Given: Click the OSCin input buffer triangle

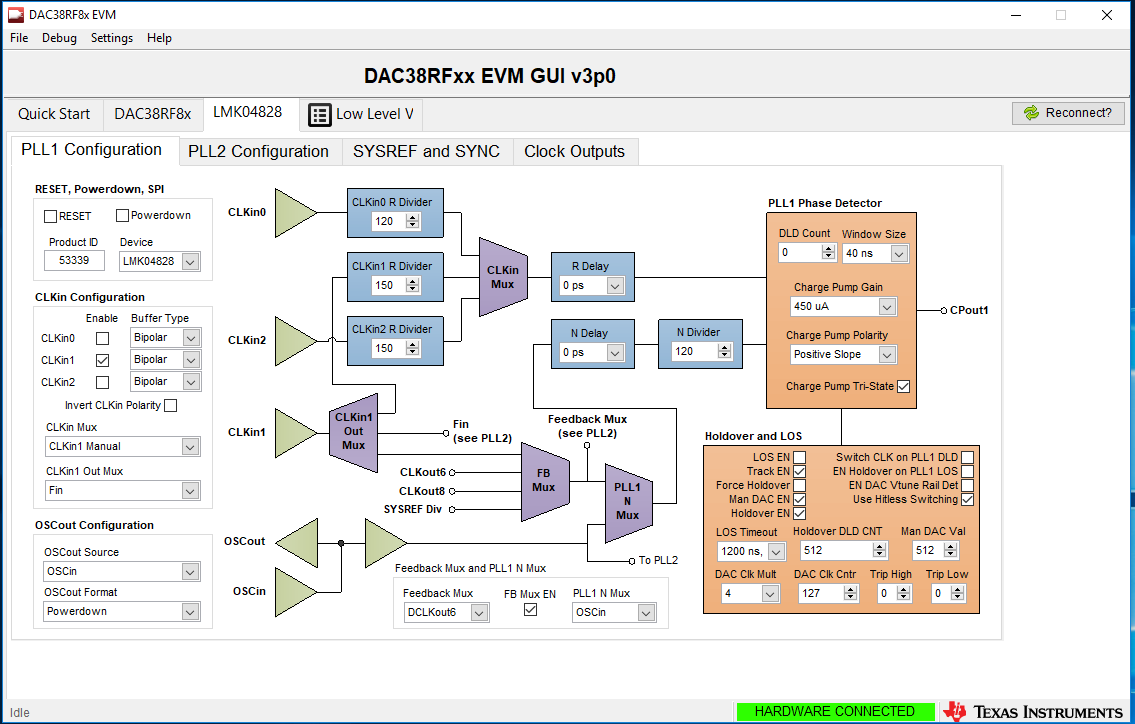Looking at the screenshot, I should pos(296,592).
